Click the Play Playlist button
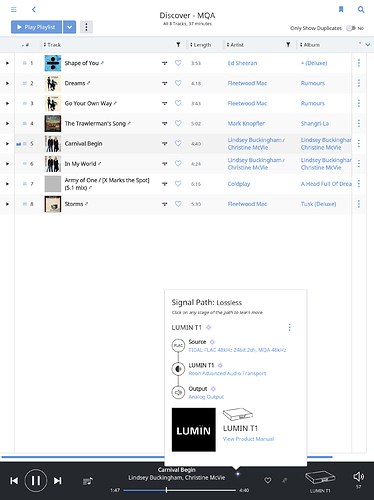Viewport: 374px width, 500px height. coord(36,27)
